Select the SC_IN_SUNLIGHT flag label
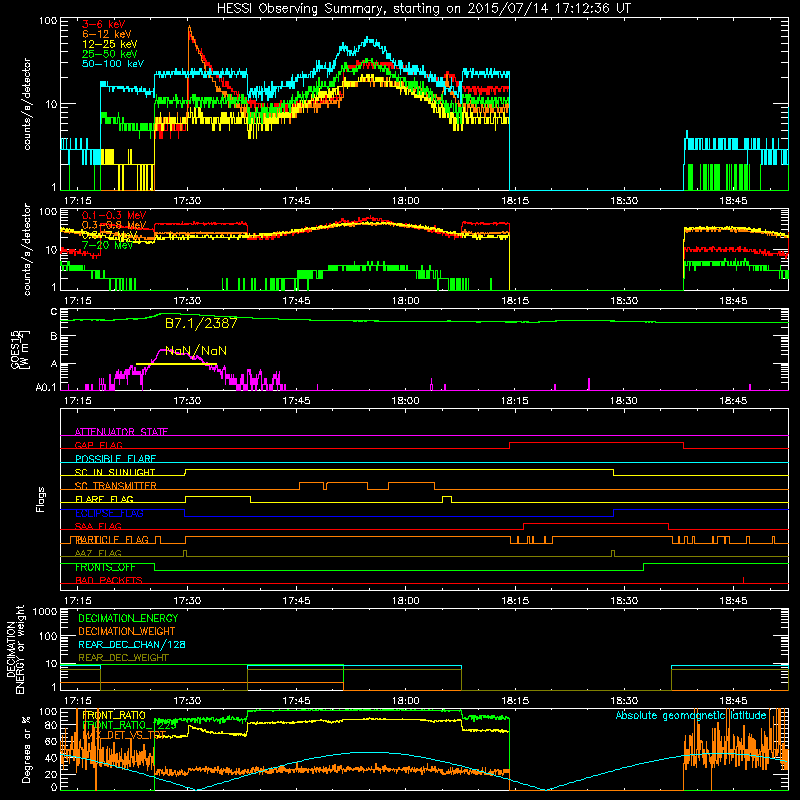 tap(115, 472)
